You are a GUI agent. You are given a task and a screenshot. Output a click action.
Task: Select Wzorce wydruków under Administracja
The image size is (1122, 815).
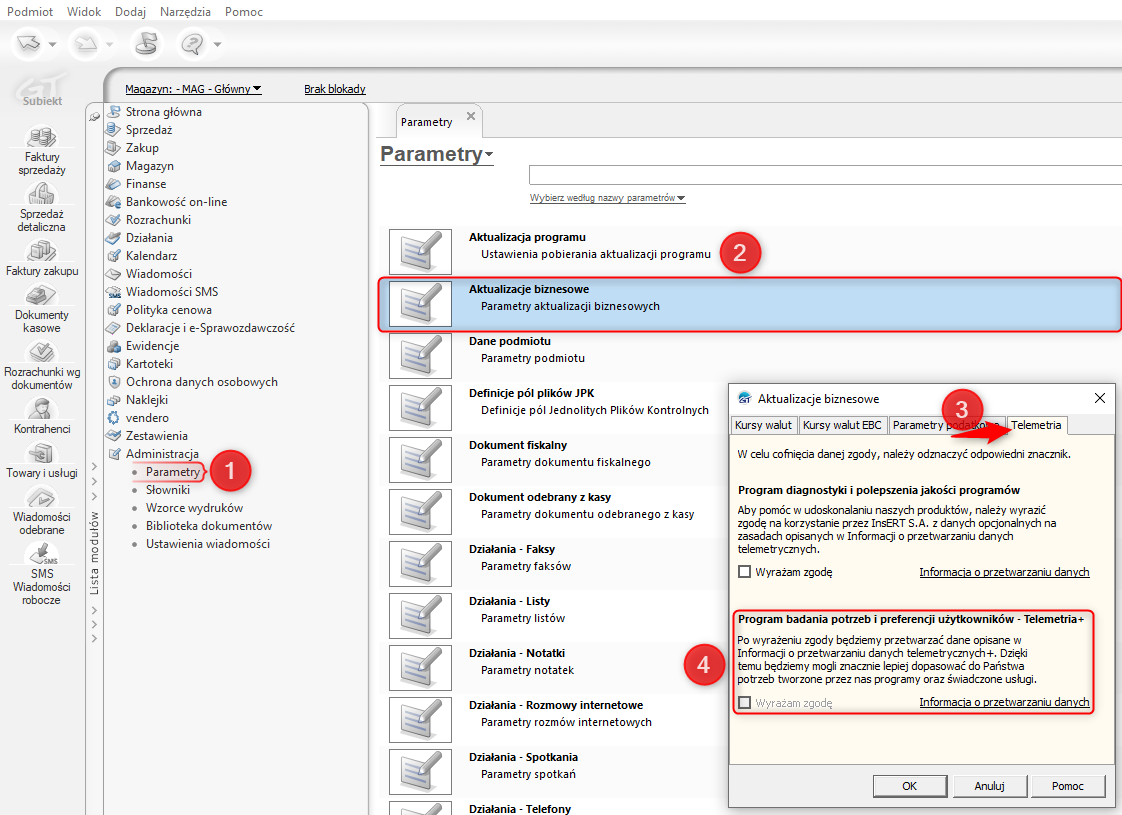coord(195,507)
